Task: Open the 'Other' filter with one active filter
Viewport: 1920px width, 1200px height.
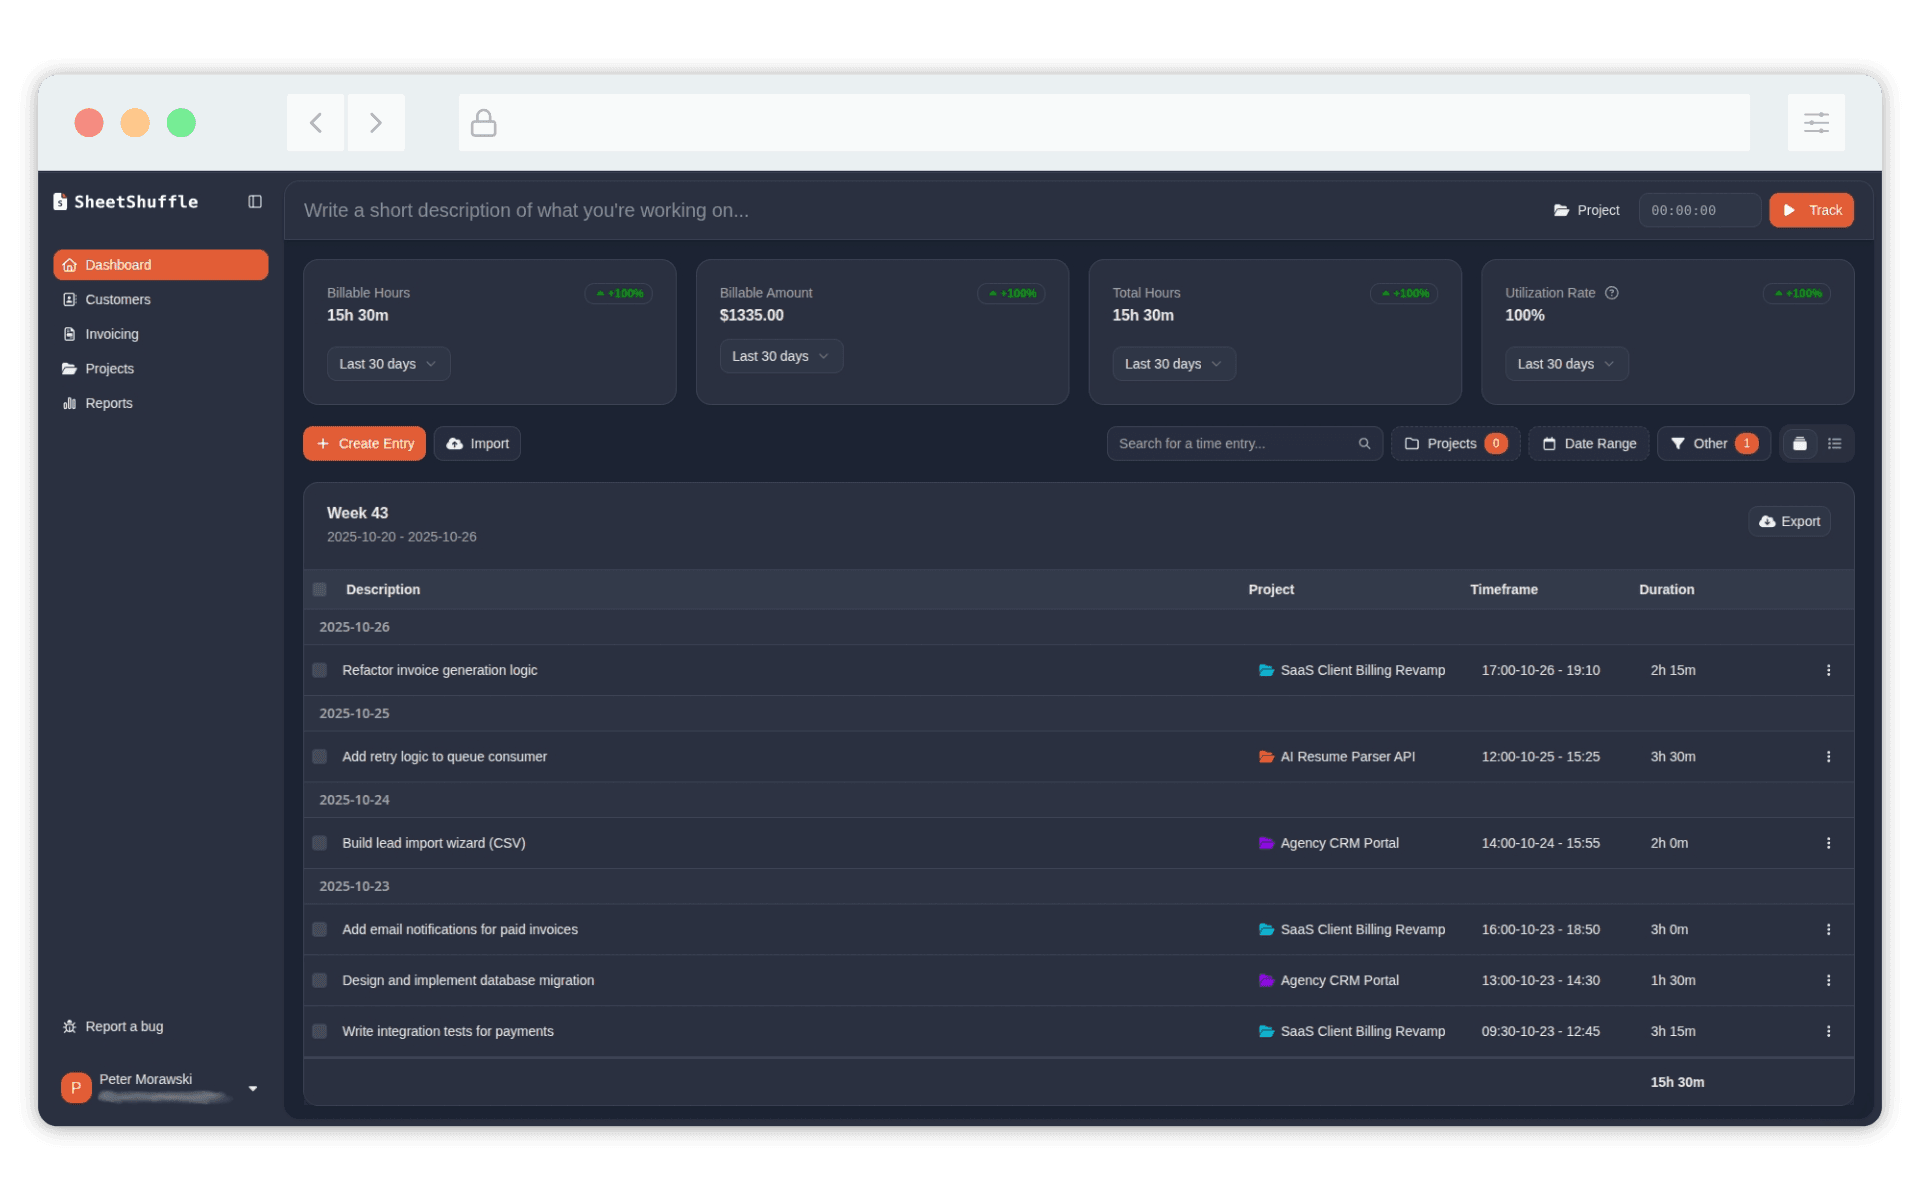Action: tap(1713, 443)
